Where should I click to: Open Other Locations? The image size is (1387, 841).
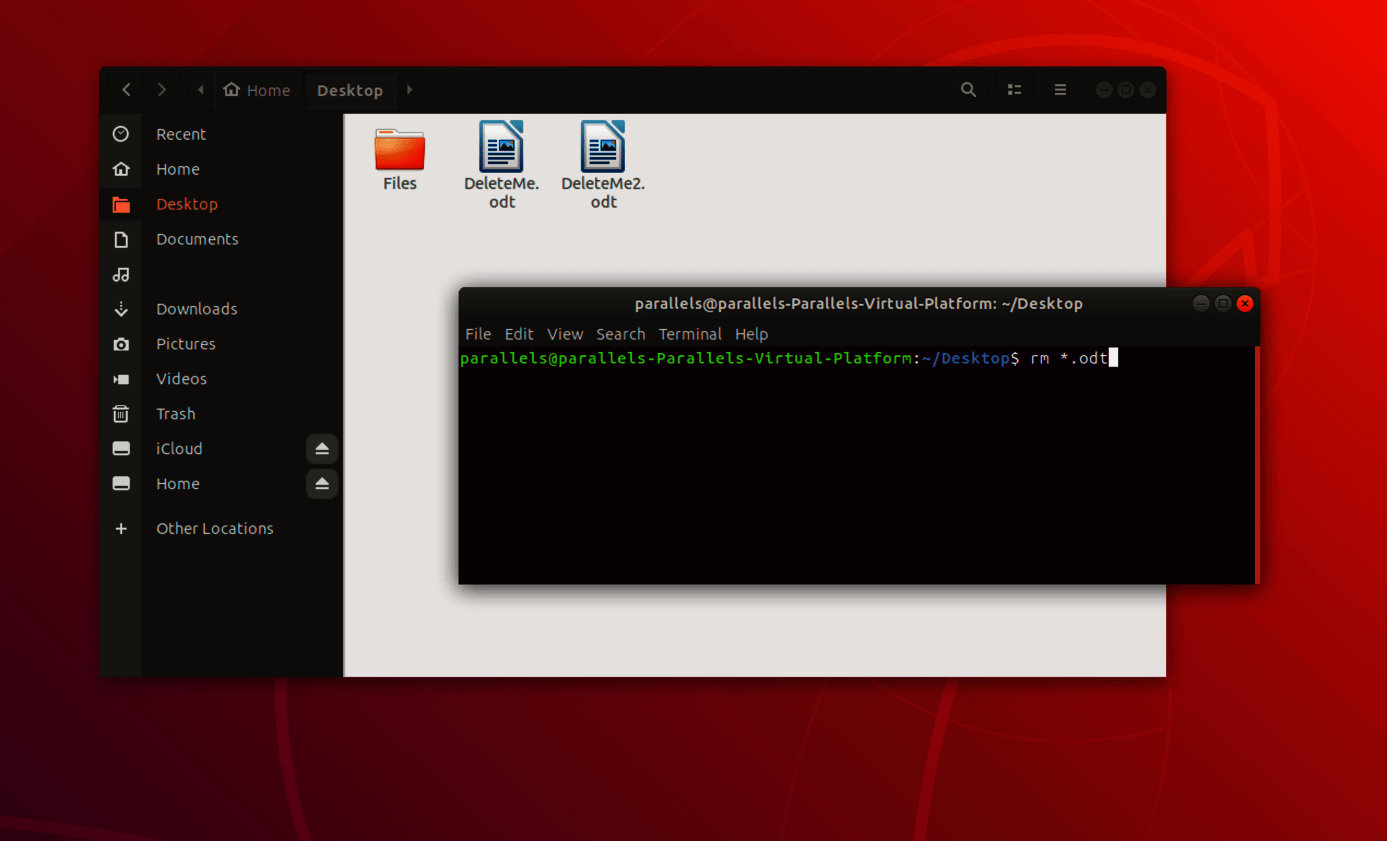pyautogui.click(x=214, y=528)
